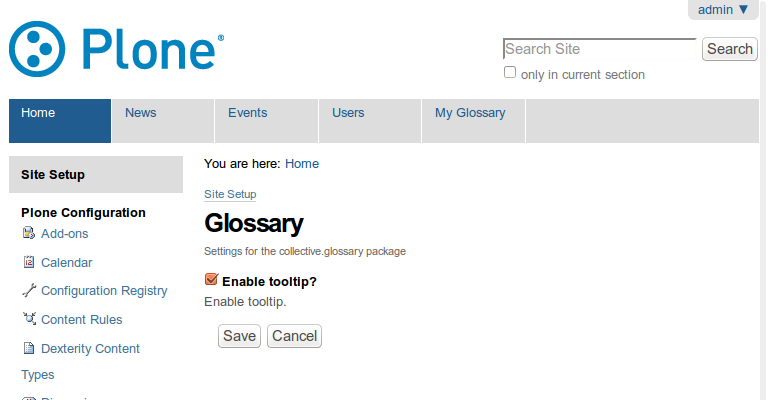Viewport: 768px width, 400px height.
Task: Click the Home breadcrumb link
Action: tap(302, 164)
